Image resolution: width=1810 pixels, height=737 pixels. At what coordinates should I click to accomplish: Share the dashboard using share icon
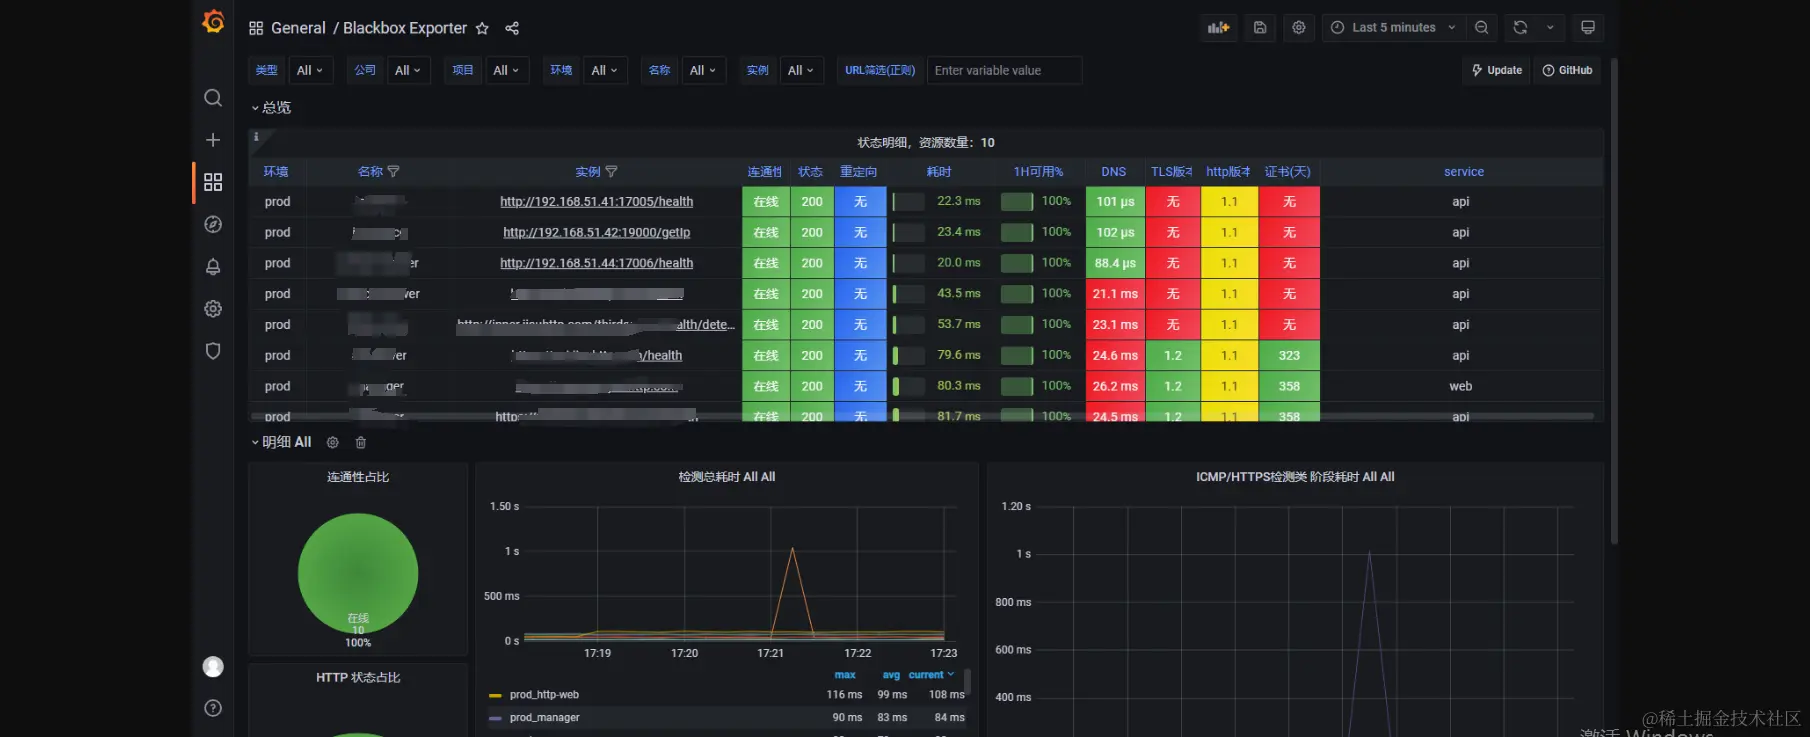point(512,28)
